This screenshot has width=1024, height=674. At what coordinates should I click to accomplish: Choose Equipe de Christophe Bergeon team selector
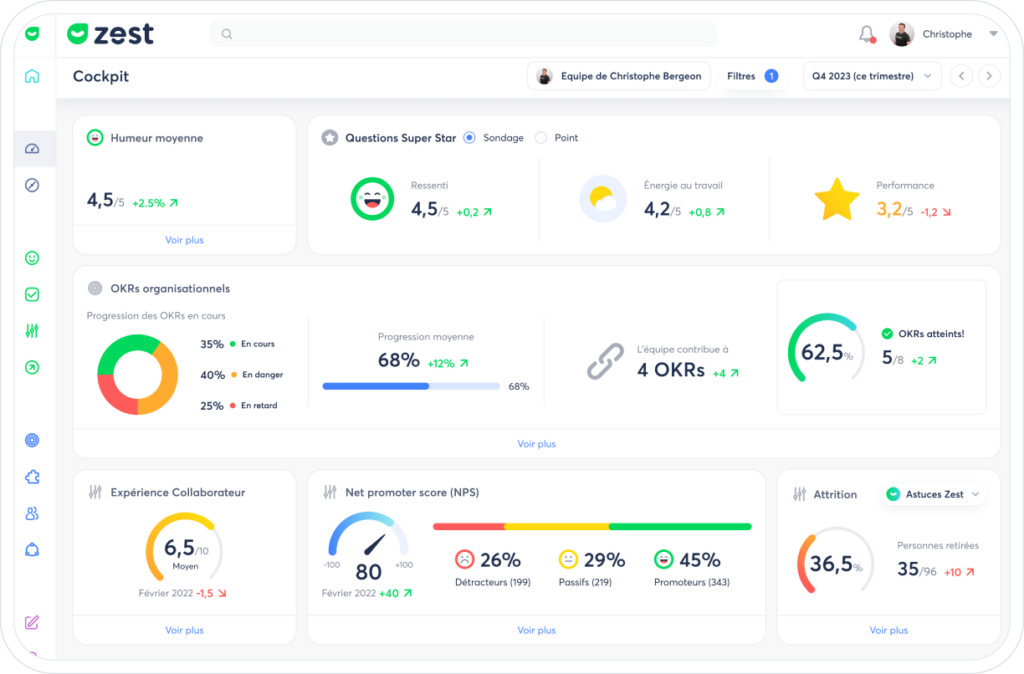pos(619,76)
